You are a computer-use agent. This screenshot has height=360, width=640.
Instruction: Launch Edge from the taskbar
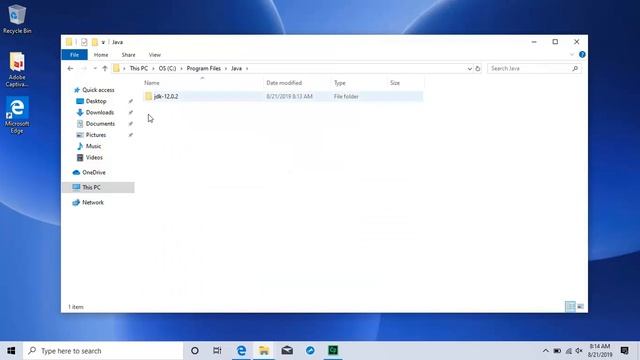[x=241, y=351]
